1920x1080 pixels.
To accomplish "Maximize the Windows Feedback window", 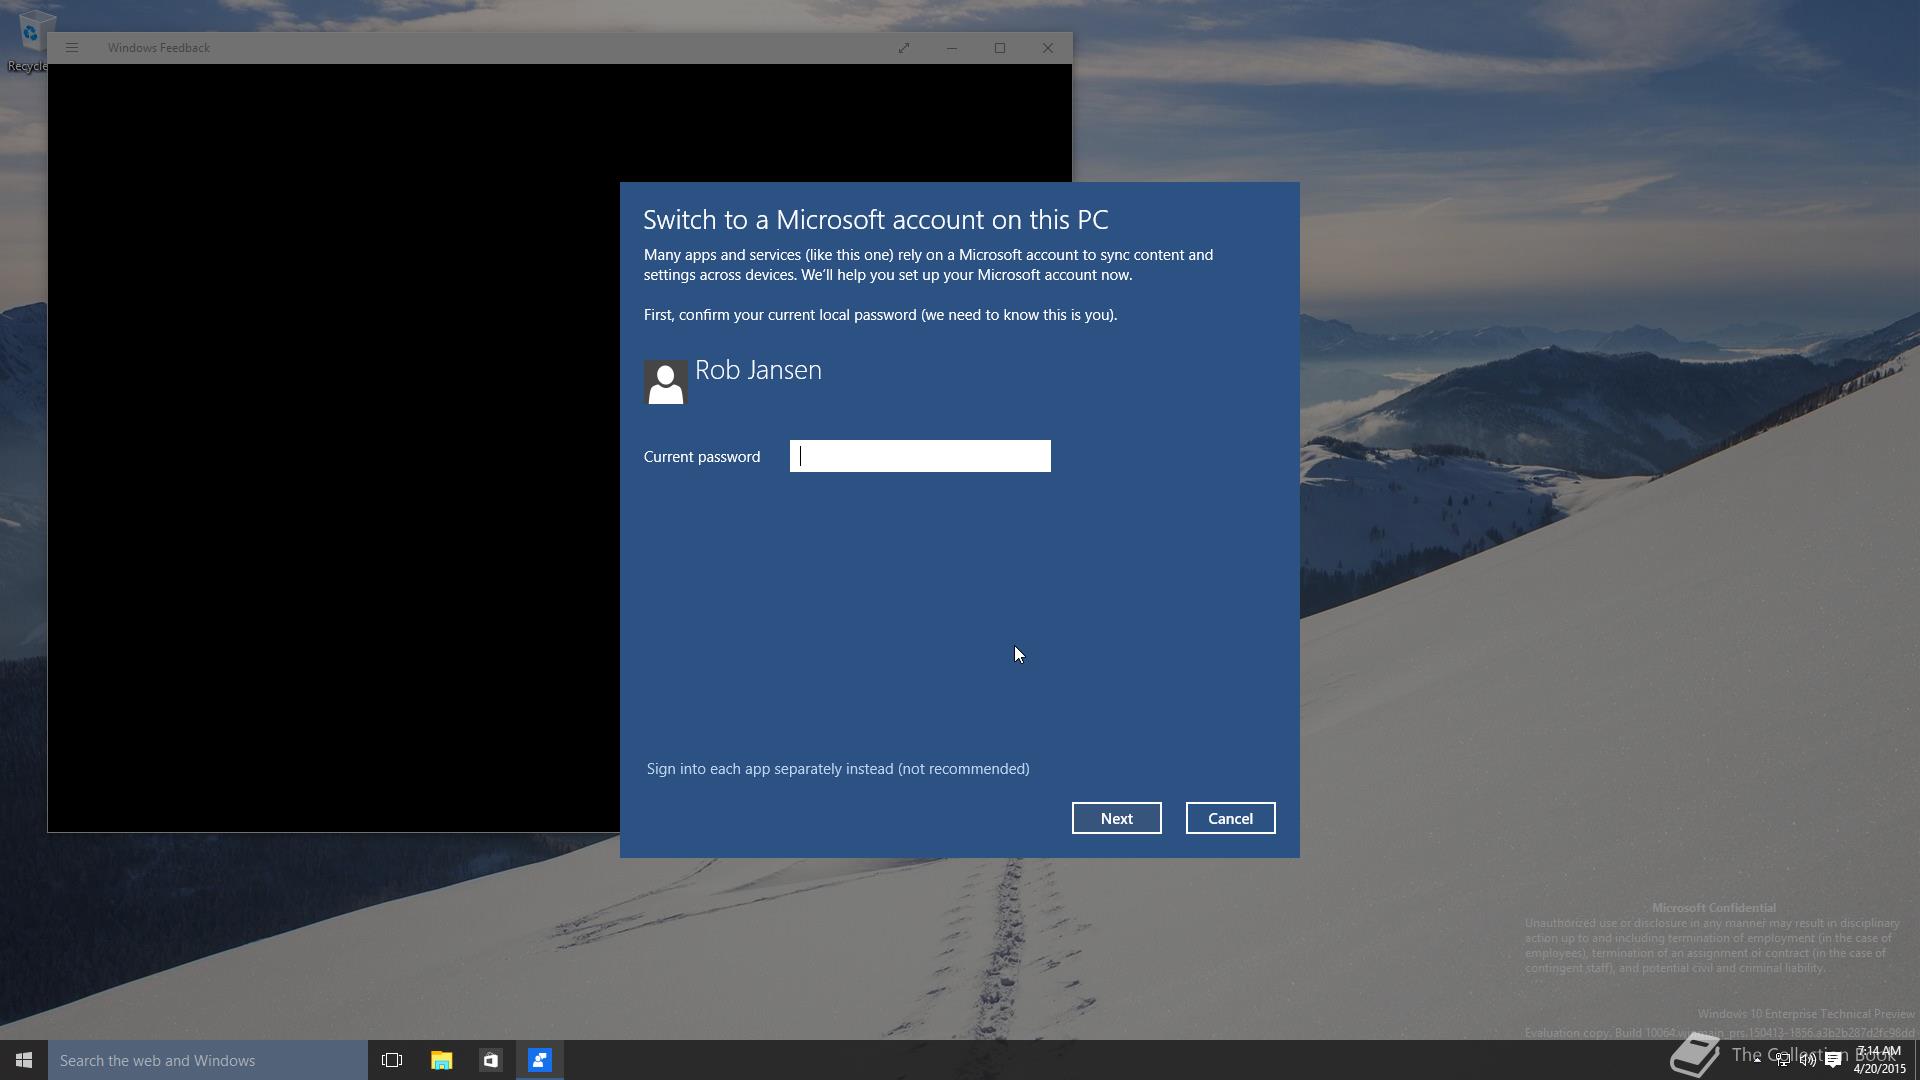I will pos(1000,48).
